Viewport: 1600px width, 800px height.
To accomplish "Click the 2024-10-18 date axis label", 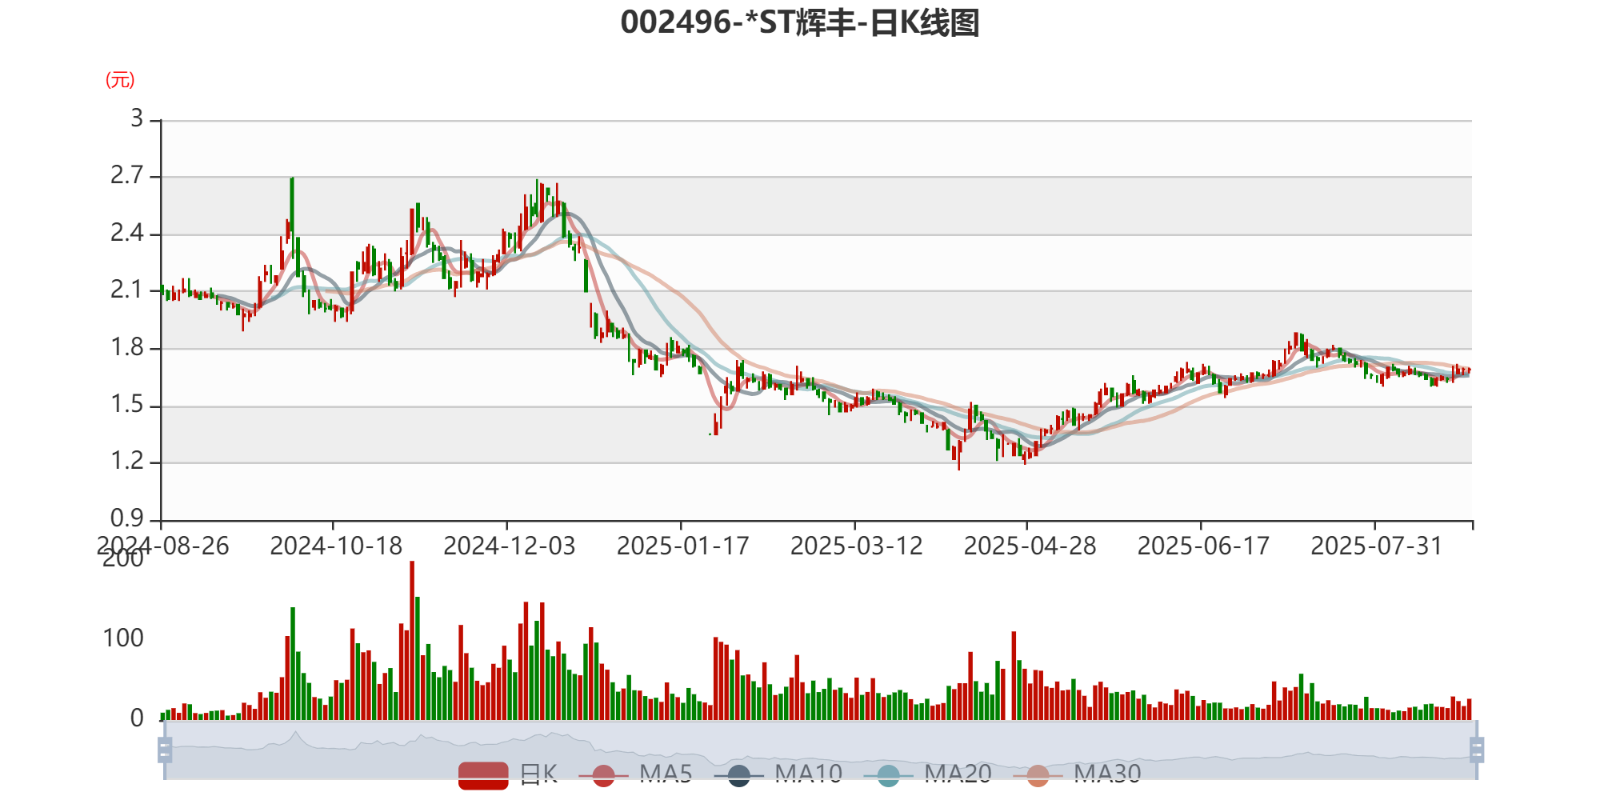I will [336, 546].
